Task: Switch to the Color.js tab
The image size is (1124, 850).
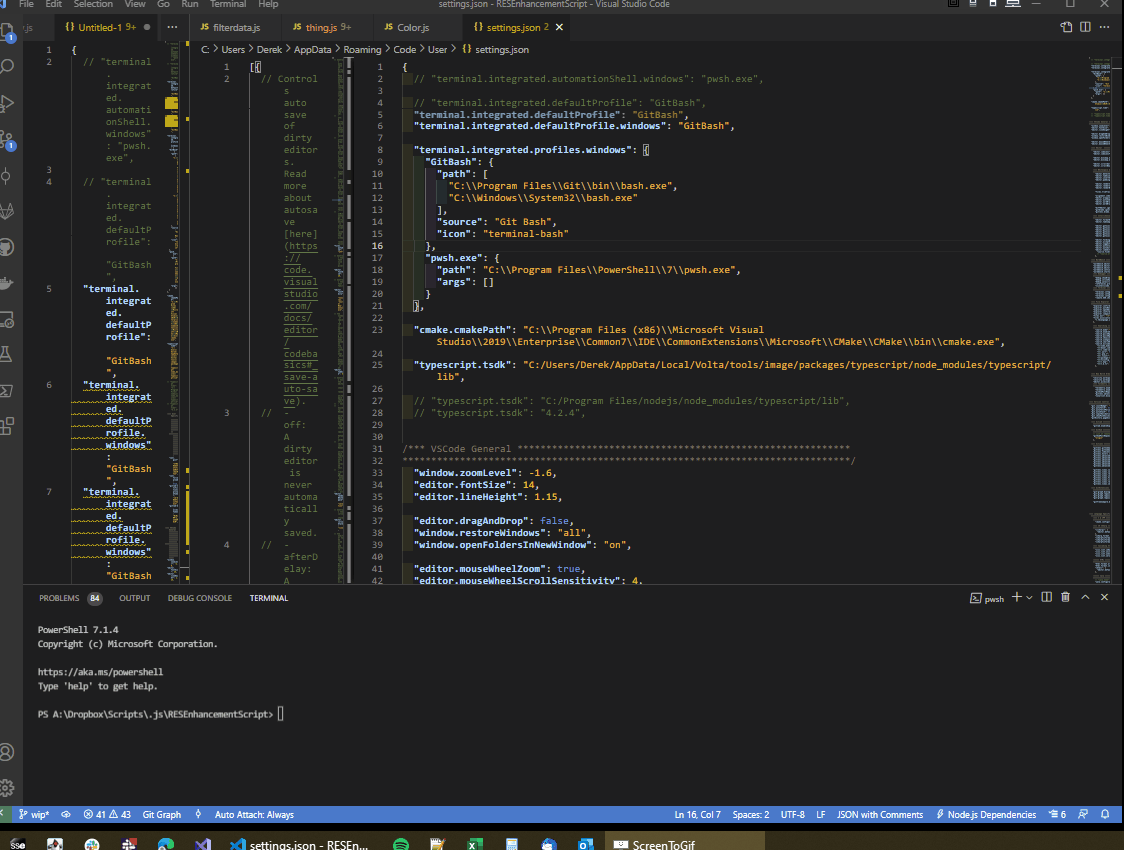Action: pyautogui.click(x=409, y=28)
